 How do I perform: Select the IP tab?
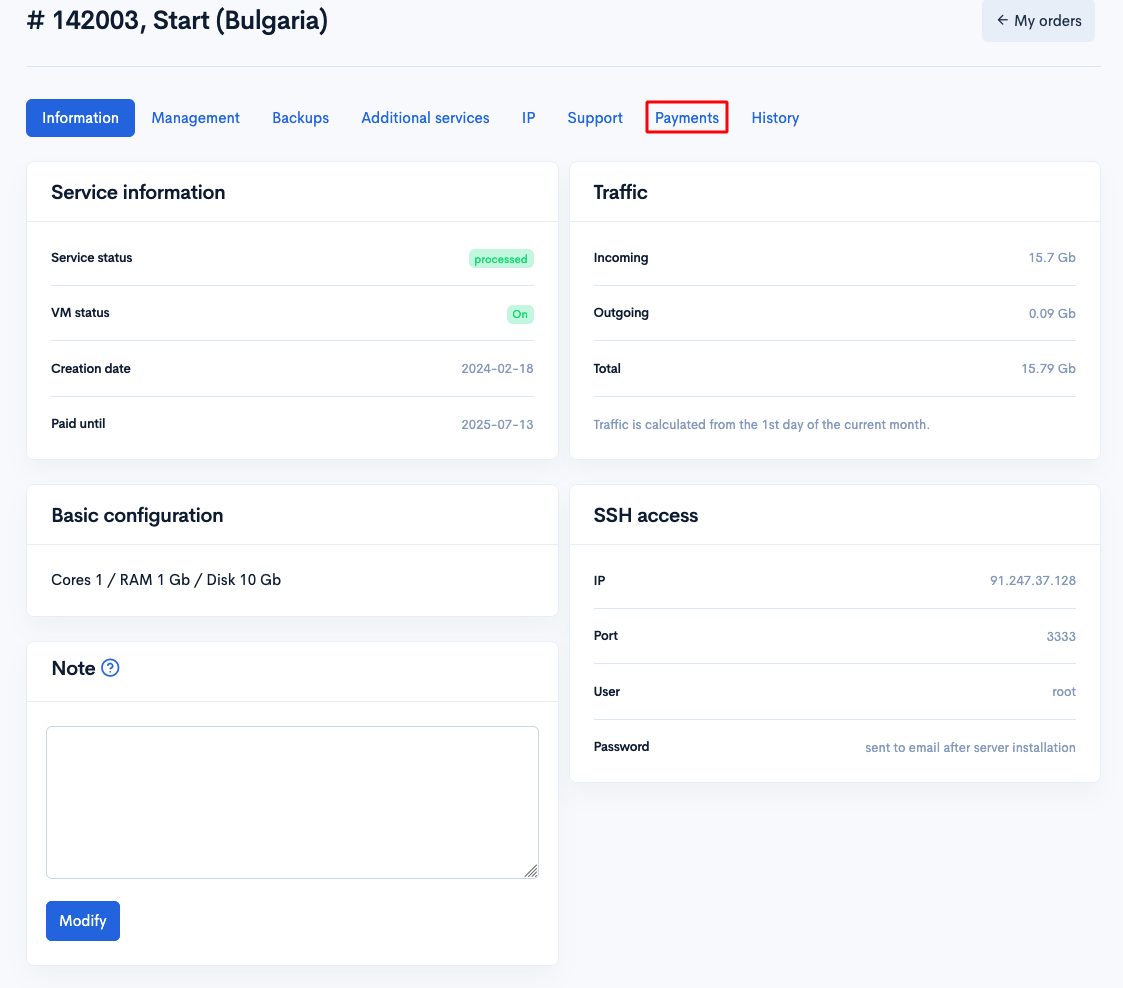[529, 118]
